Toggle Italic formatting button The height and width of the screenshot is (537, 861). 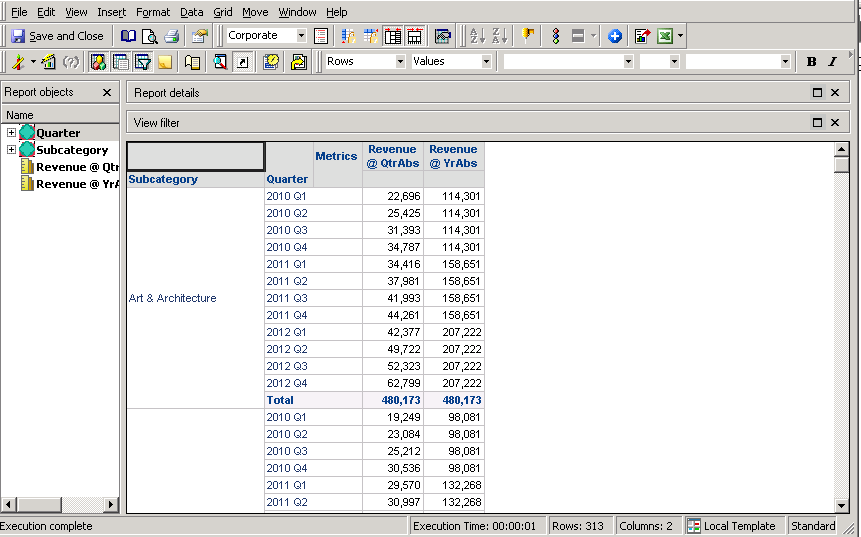click(832, 62)
